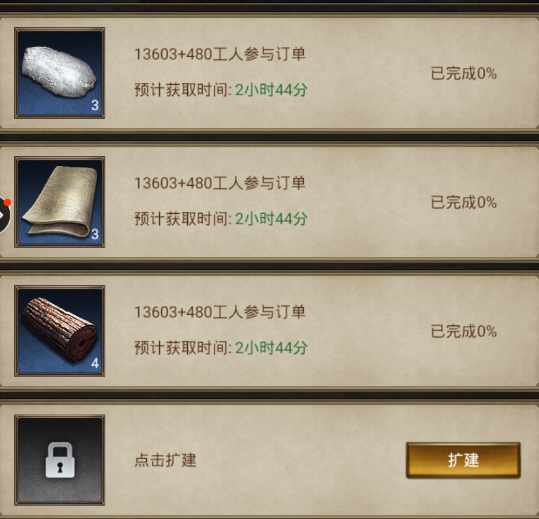Tap salt order worker count text
The height and width of the screenshot is (519, 539).
coord(220,54)
